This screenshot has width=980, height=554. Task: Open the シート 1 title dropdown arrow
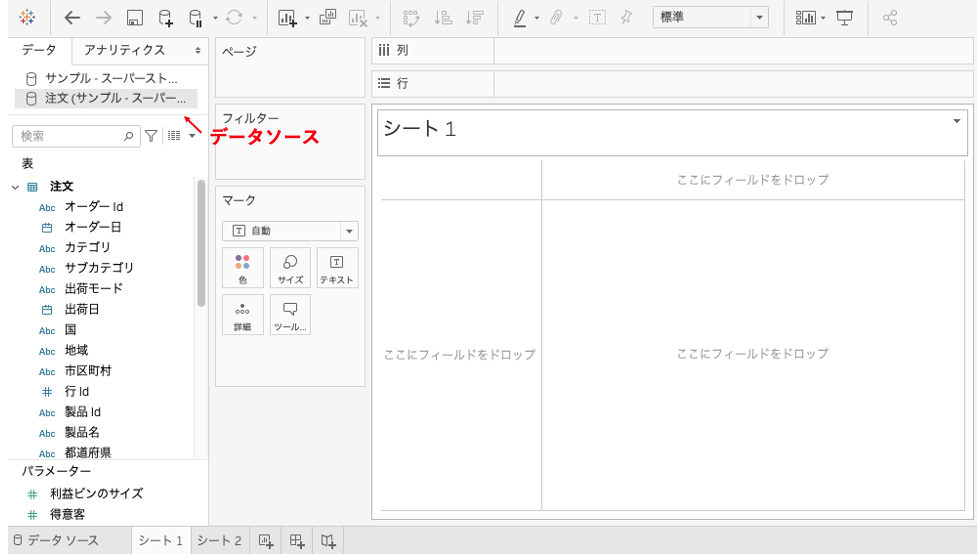pos(956,121)
